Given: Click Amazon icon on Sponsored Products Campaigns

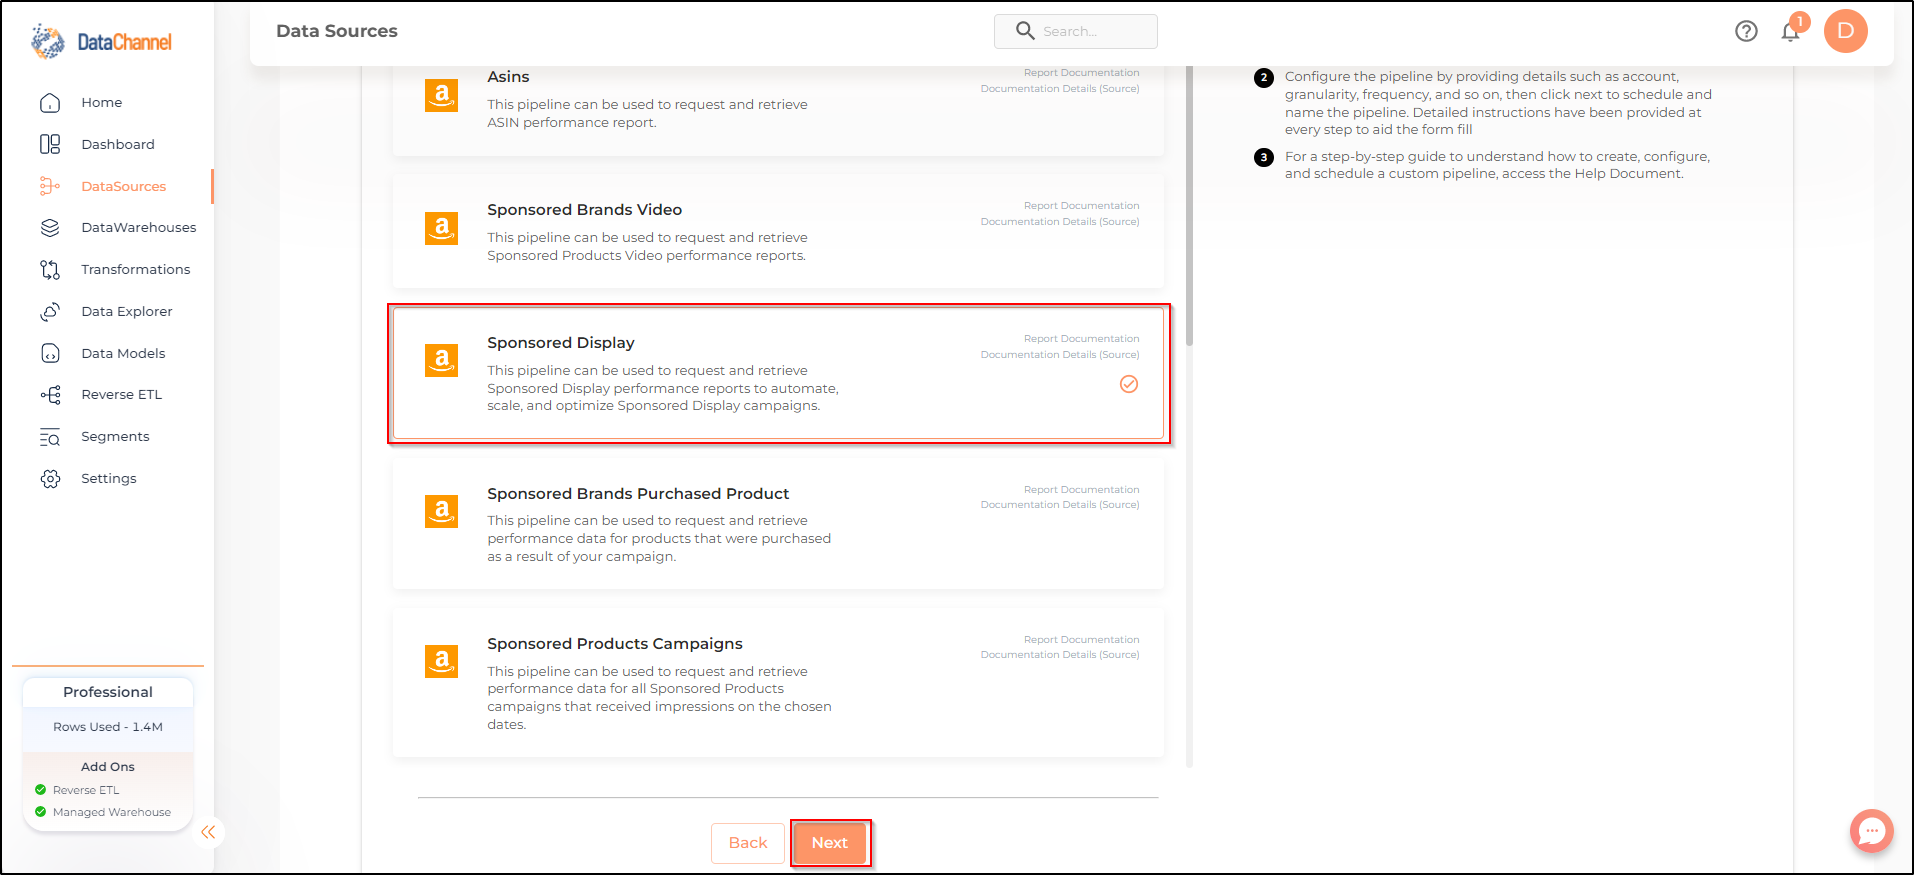Looking at the screenshot, I should point(441,661).
